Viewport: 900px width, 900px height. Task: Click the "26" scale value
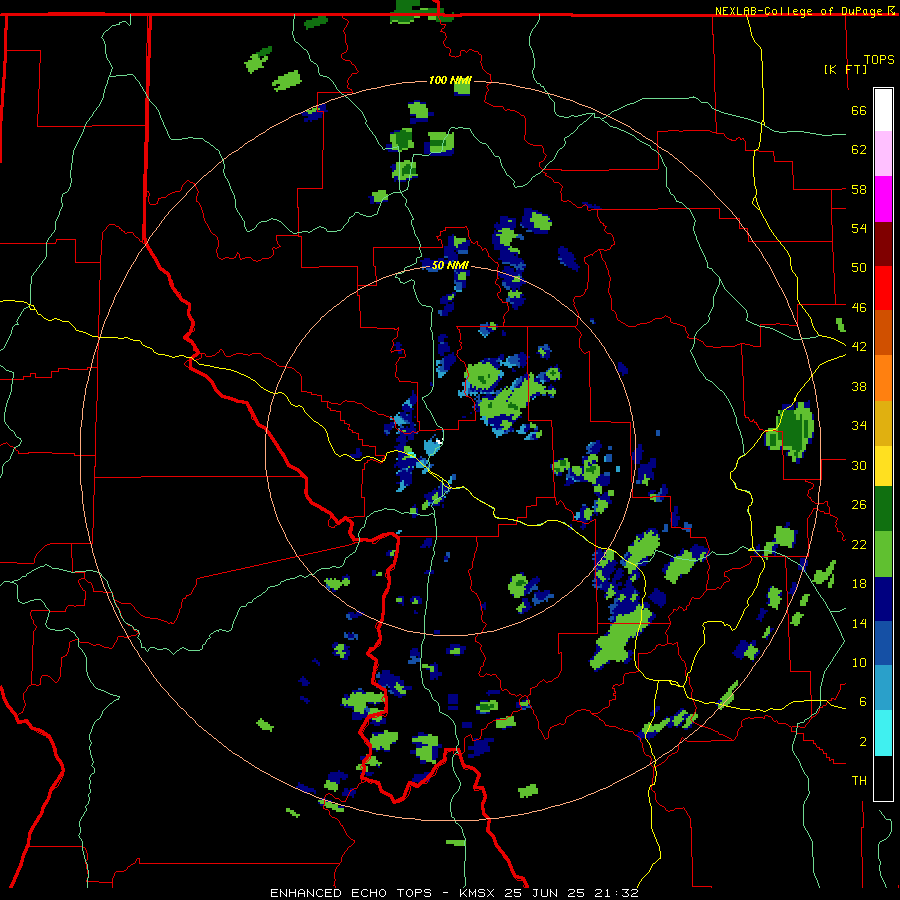point(859,505)
